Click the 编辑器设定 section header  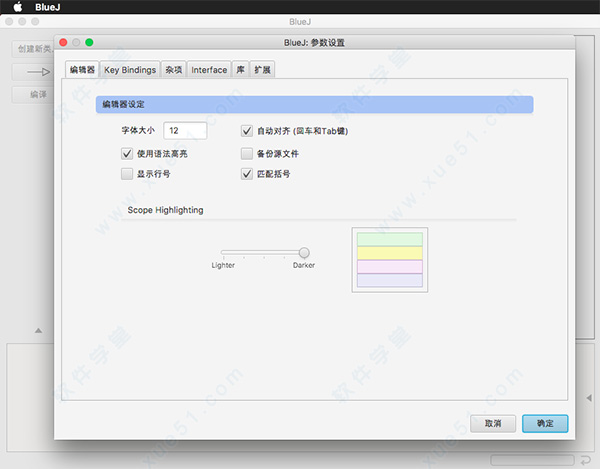314,104
